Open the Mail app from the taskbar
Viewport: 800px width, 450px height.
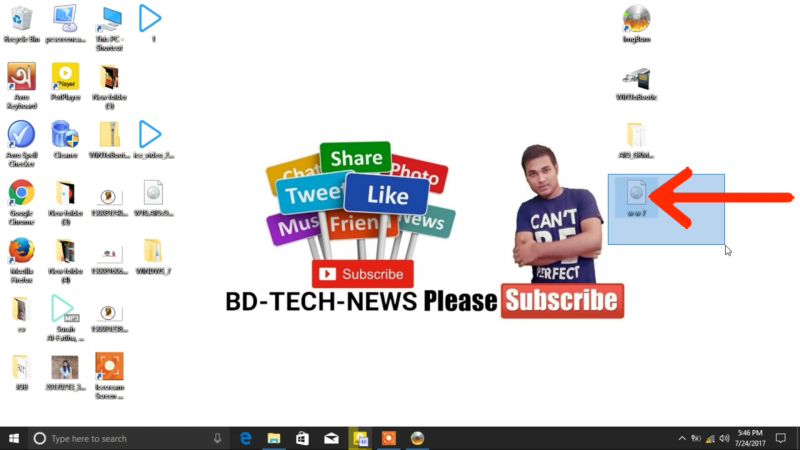click(x=331, y=438)
